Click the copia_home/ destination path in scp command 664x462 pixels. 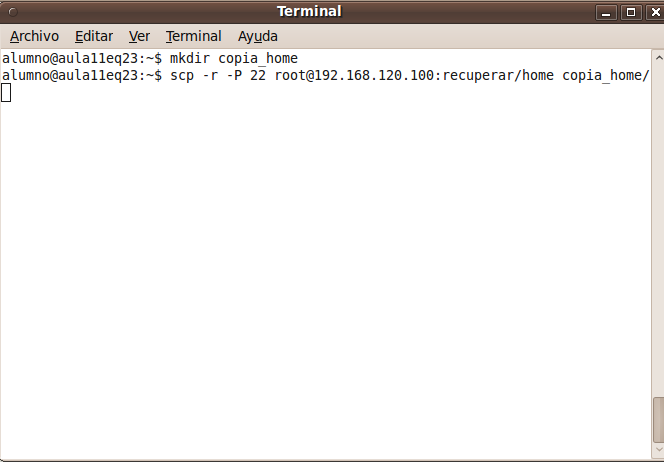coord(606,76)
